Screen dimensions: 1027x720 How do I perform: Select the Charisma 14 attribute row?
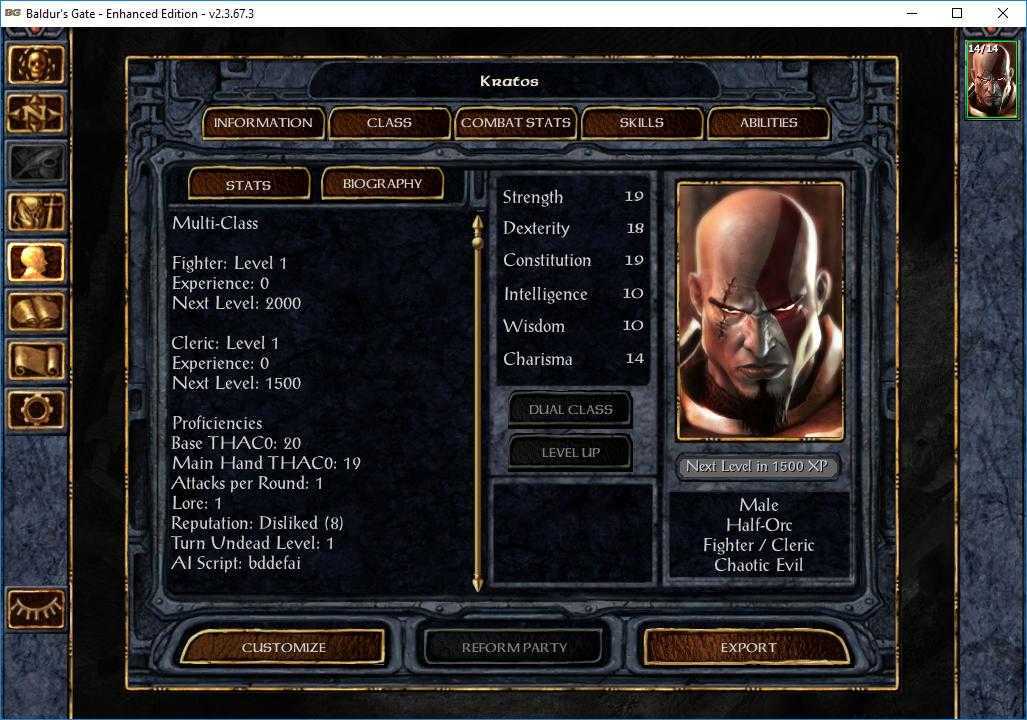[x=573, y=359]
